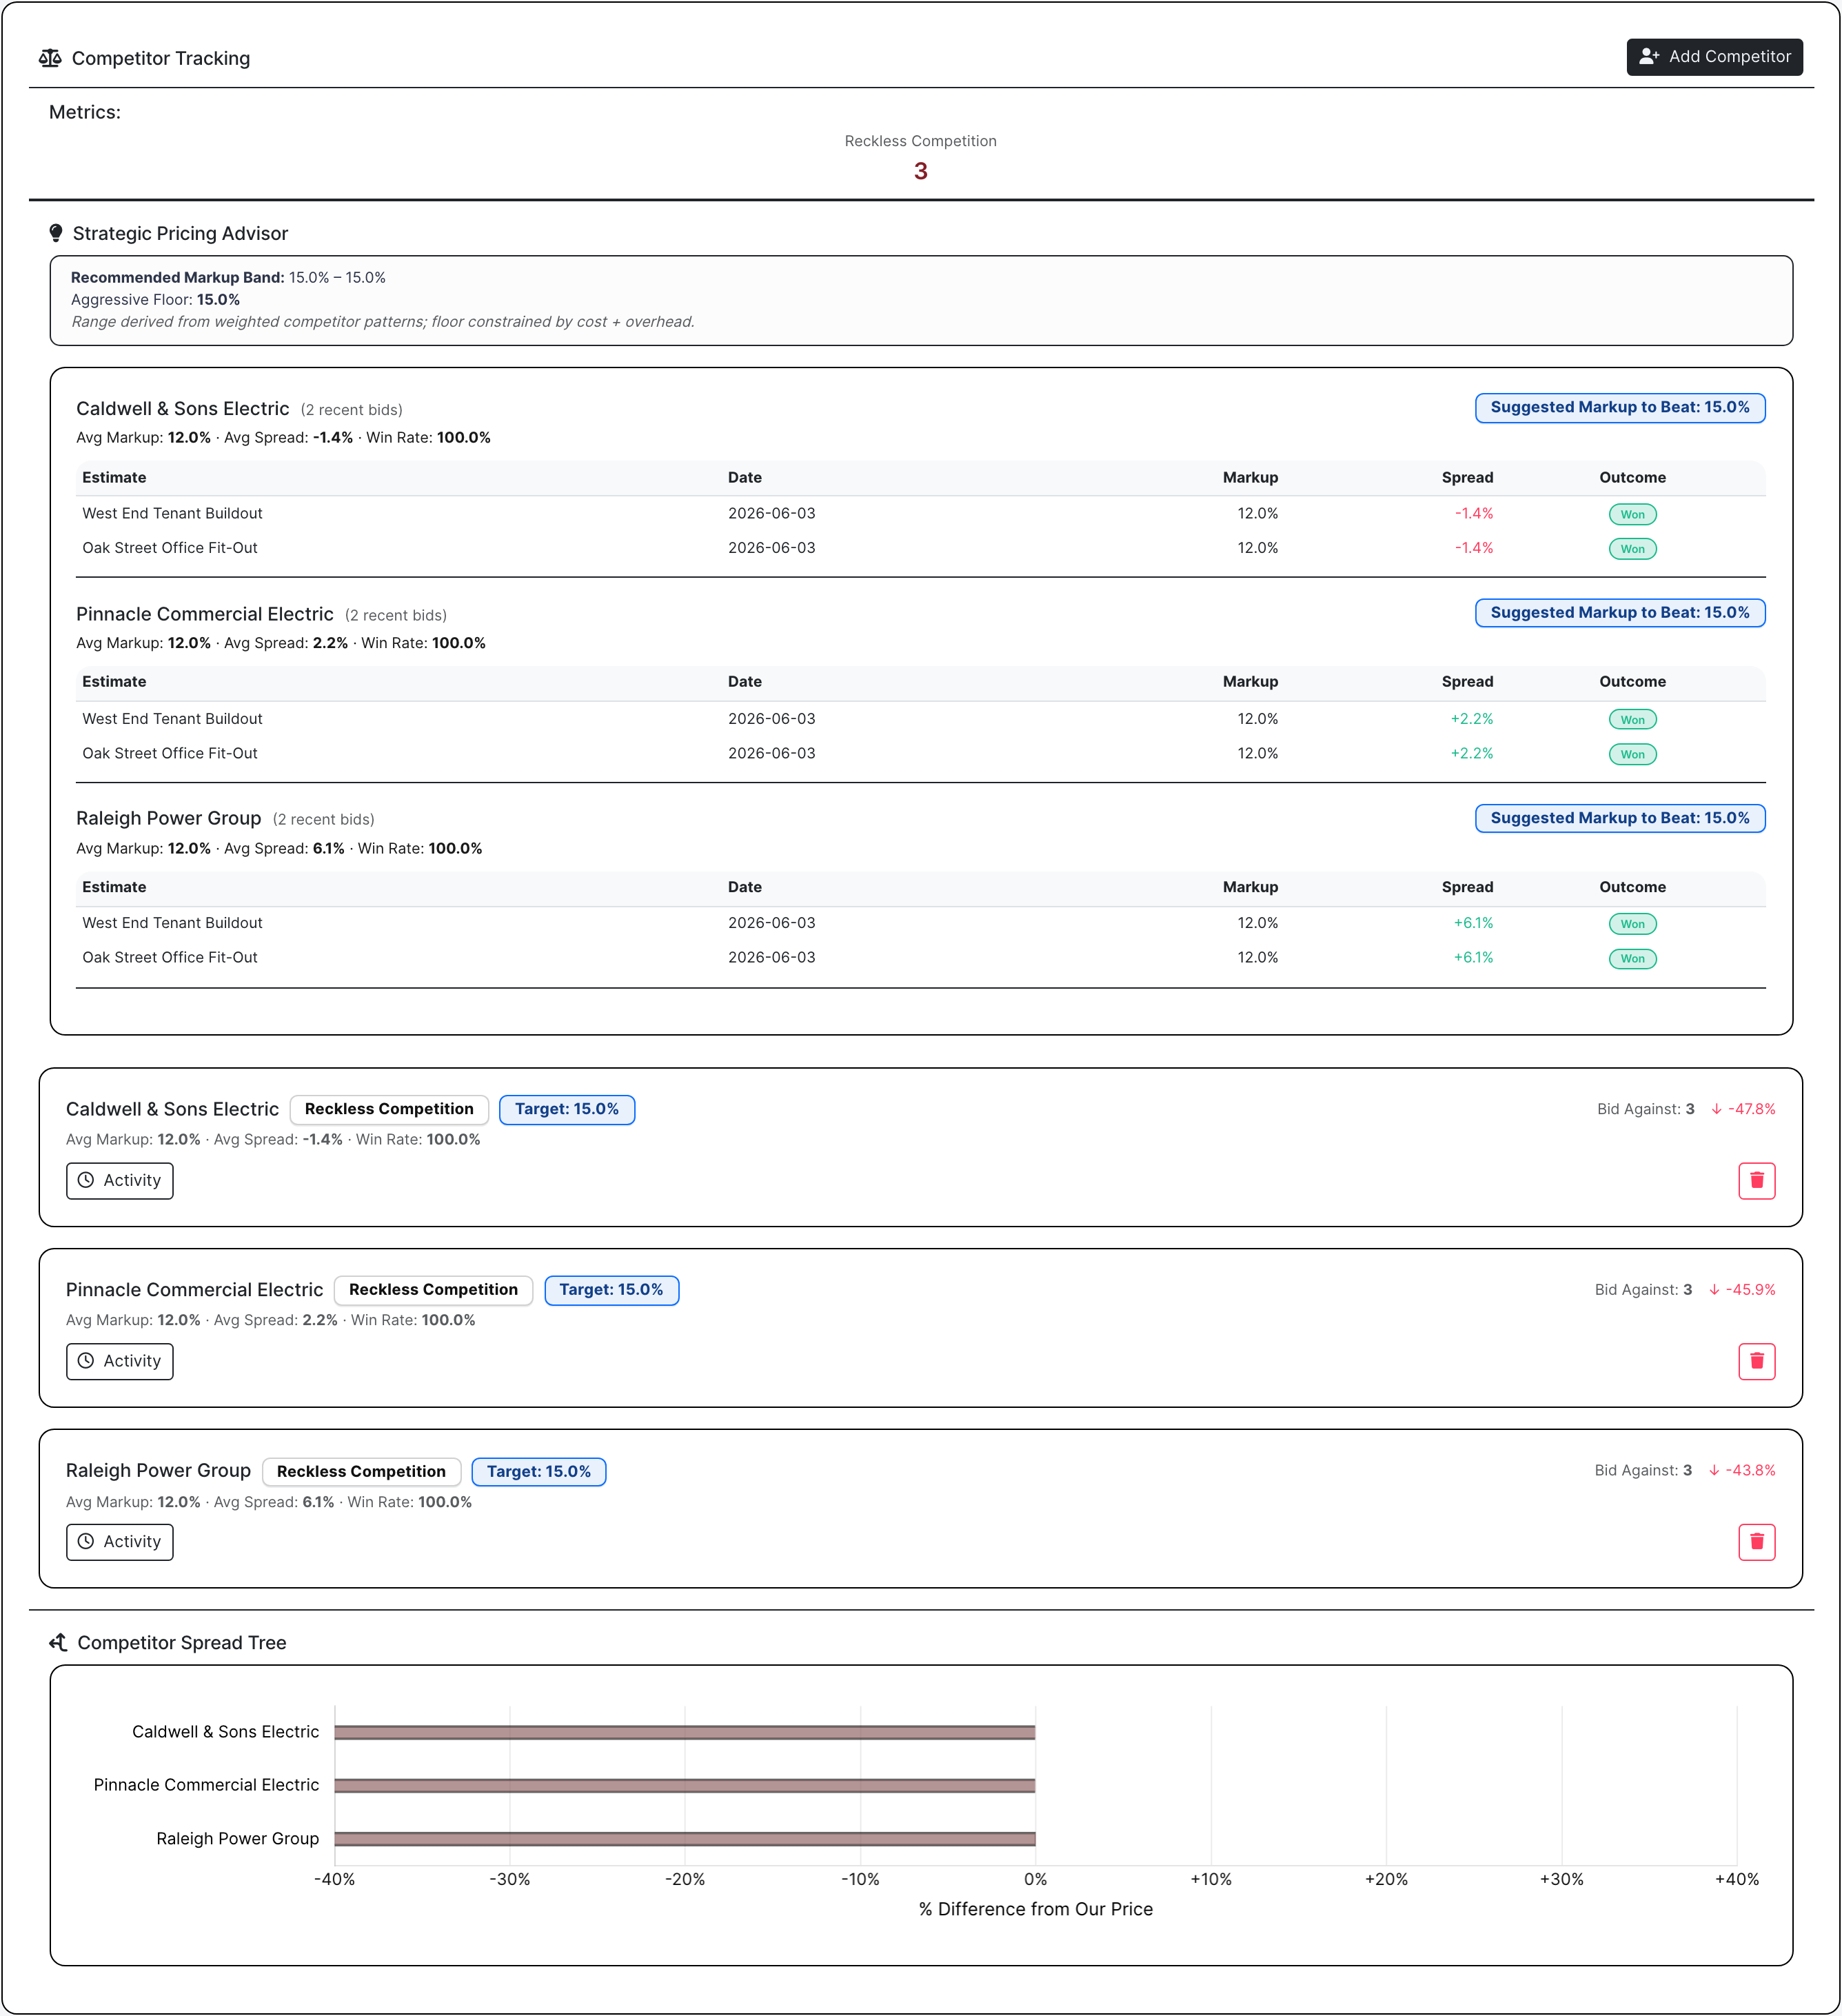Delete Raleigh Power Group competitor card
Screen dimensions: 1842x2016
click(x=1756, y=1541)
